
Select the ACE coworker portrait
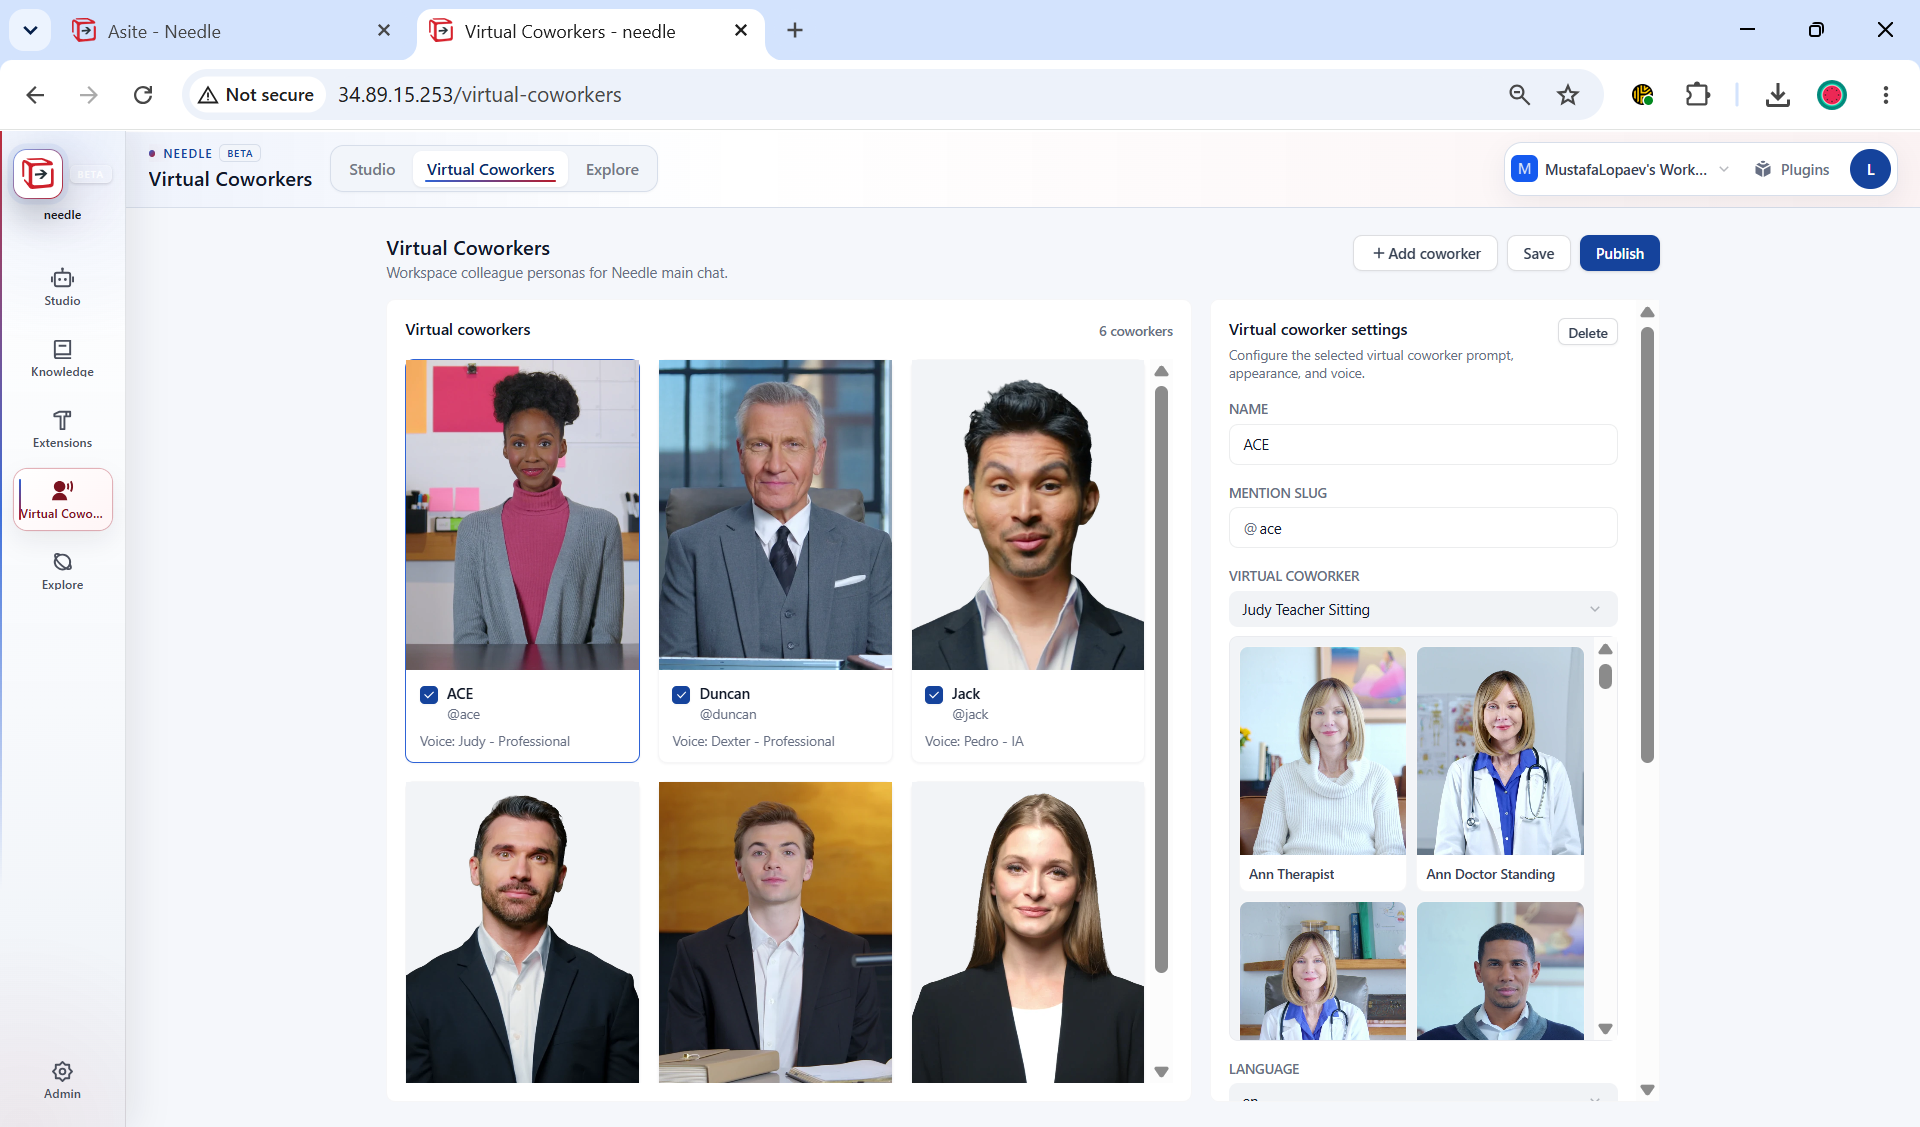pyautogui.click(x=522, y=515)
